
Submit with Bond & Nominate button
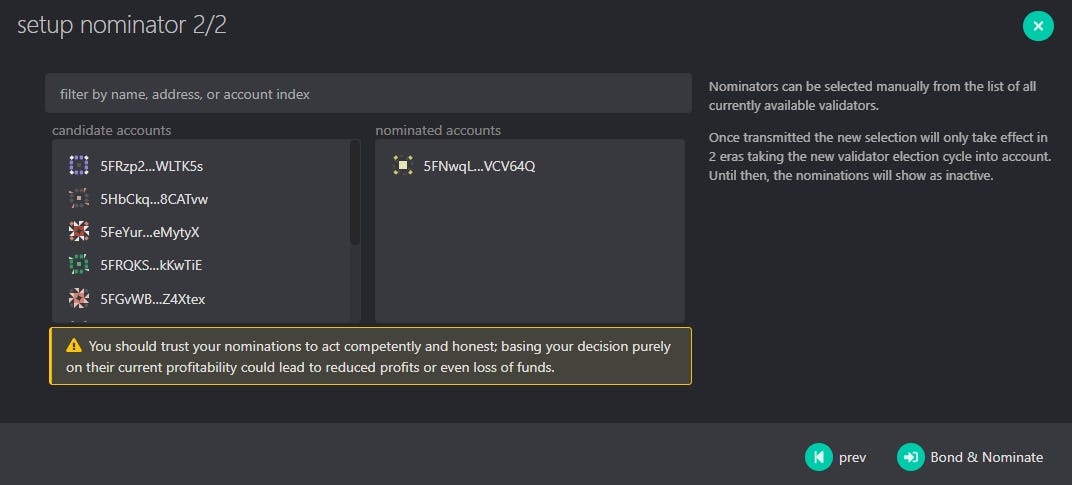970,457
